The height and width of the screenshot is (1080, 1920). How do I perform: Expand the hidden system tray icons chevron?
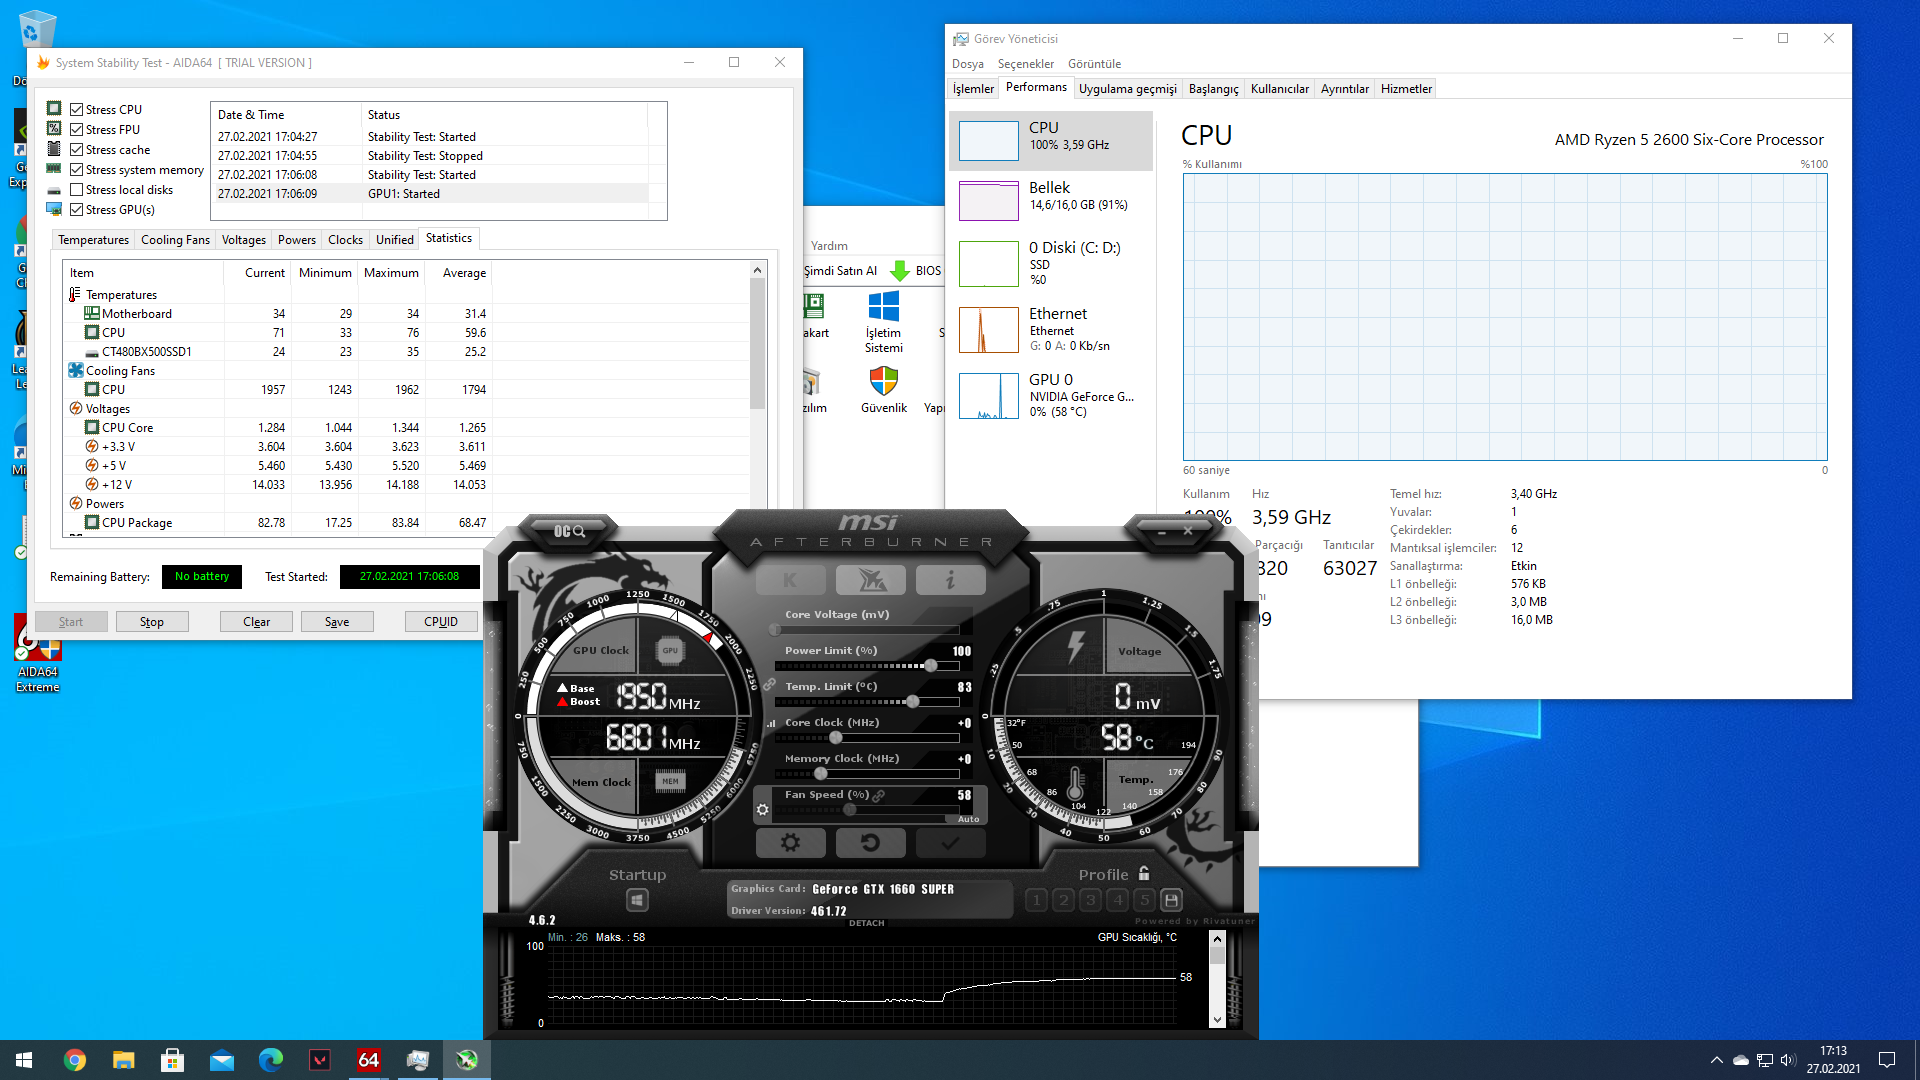point(1716,1060)
